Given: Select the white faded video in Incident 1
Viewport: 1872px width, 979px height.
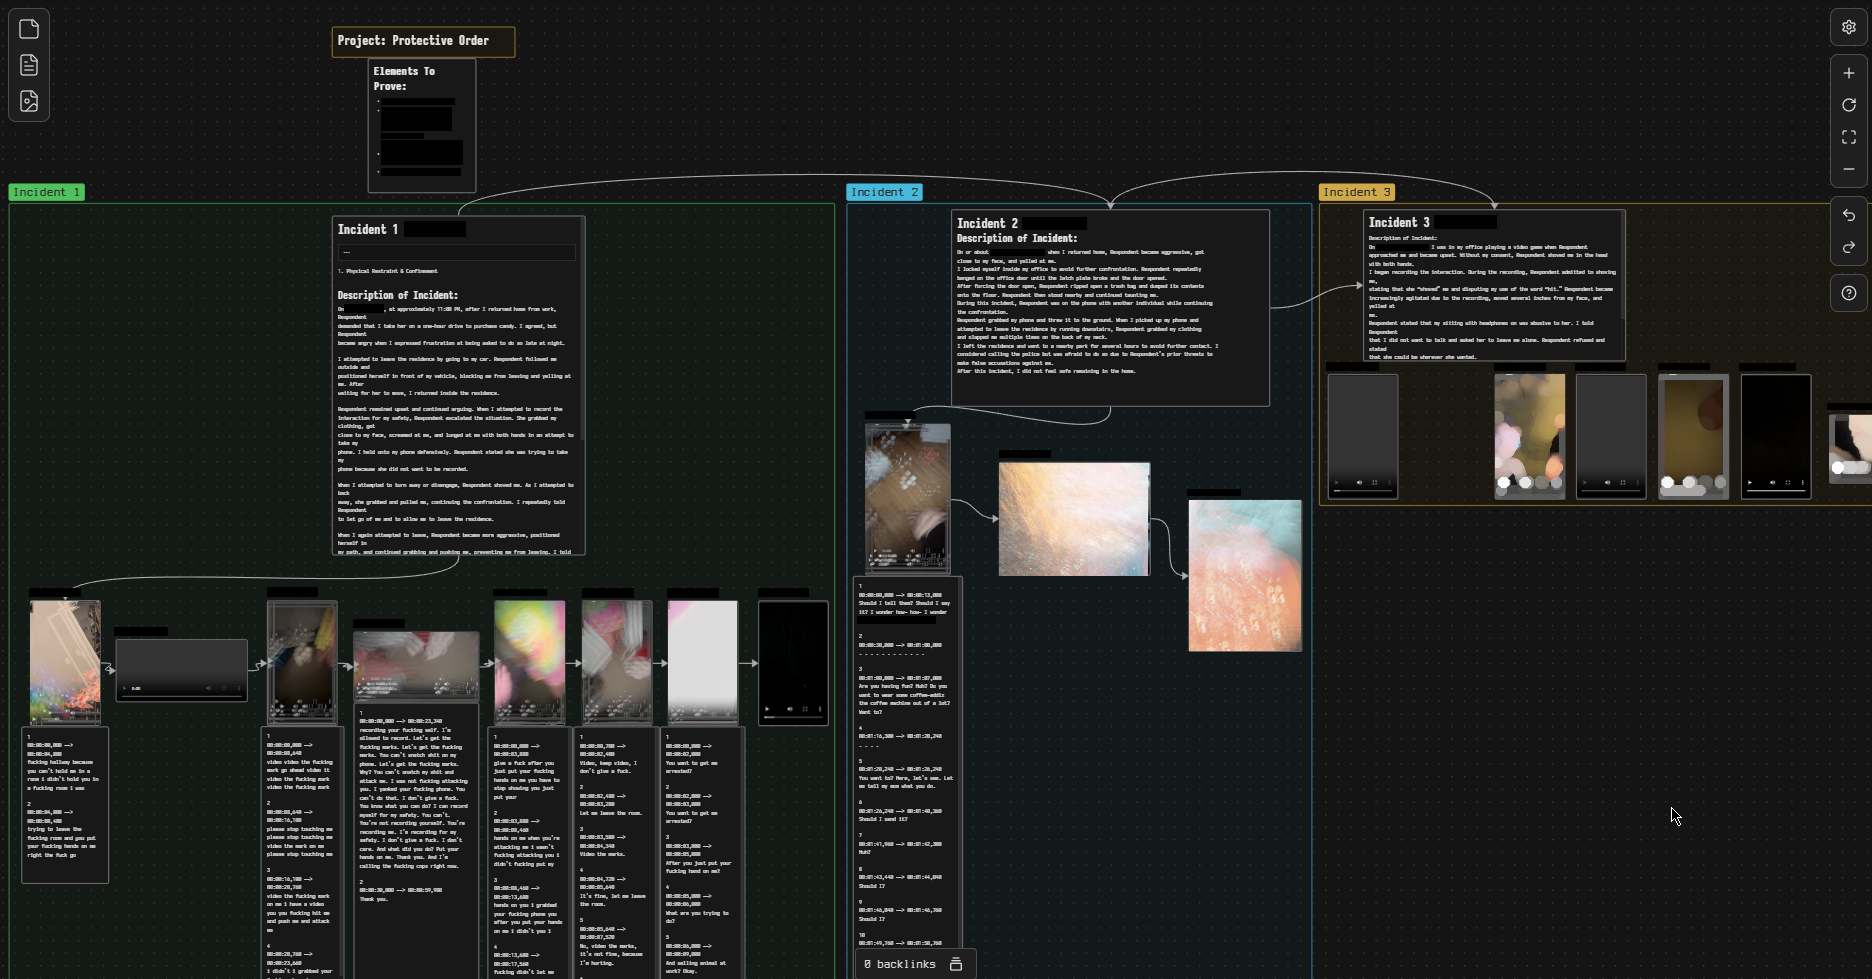Looking at the screenshot, I should [x=703, y=661].
